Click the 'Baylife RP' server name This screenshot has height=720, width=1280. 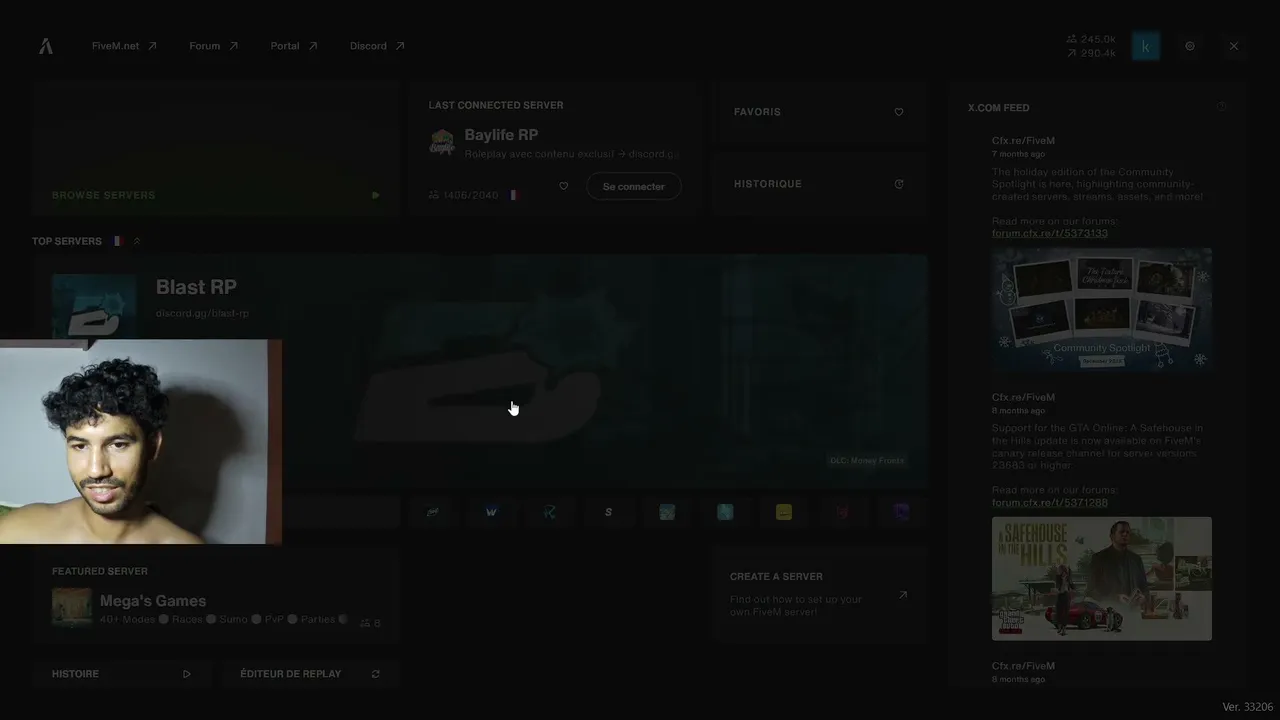click(x=501, y=135)
